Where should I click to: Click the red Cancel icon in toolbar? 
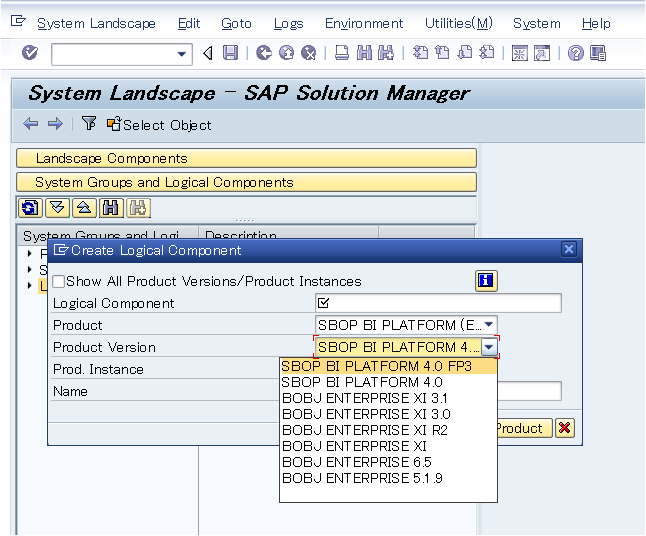click(x=309, y=53)
